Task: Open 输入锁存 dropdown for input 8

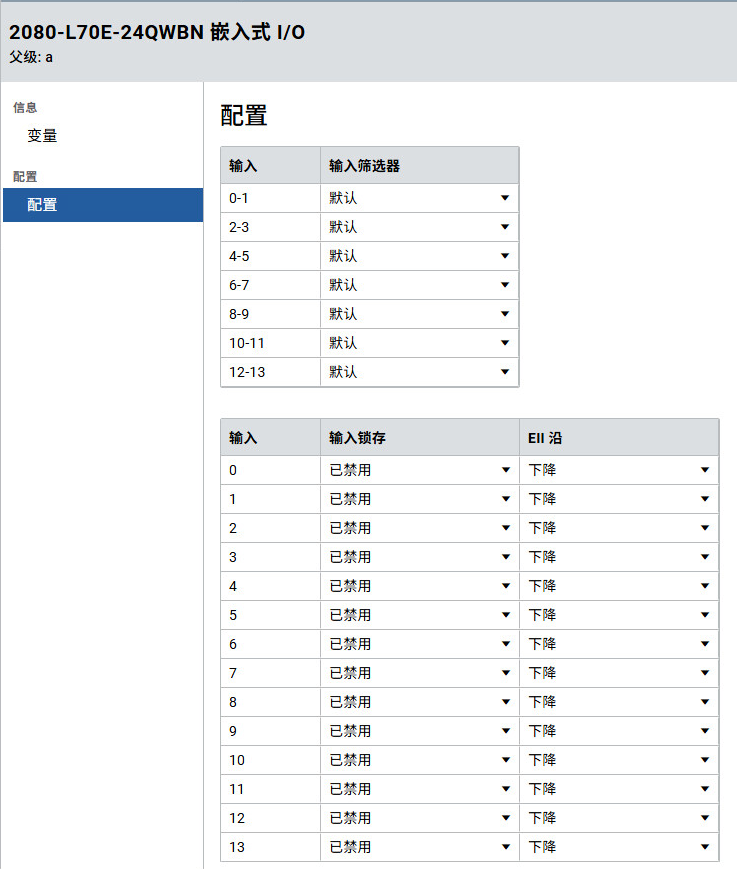Action: pyautogui.click(x=420, y=702)
